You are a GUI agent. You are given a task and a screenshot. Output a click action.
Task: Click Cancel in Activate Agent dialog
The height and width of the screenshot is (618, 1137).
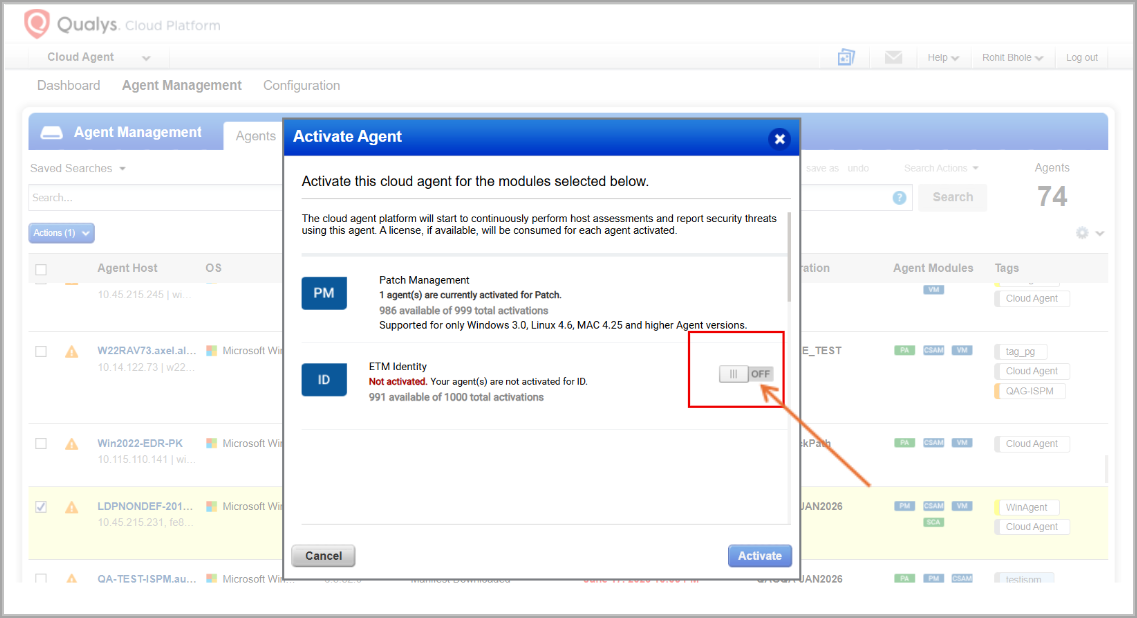click(x=323, y=556)
